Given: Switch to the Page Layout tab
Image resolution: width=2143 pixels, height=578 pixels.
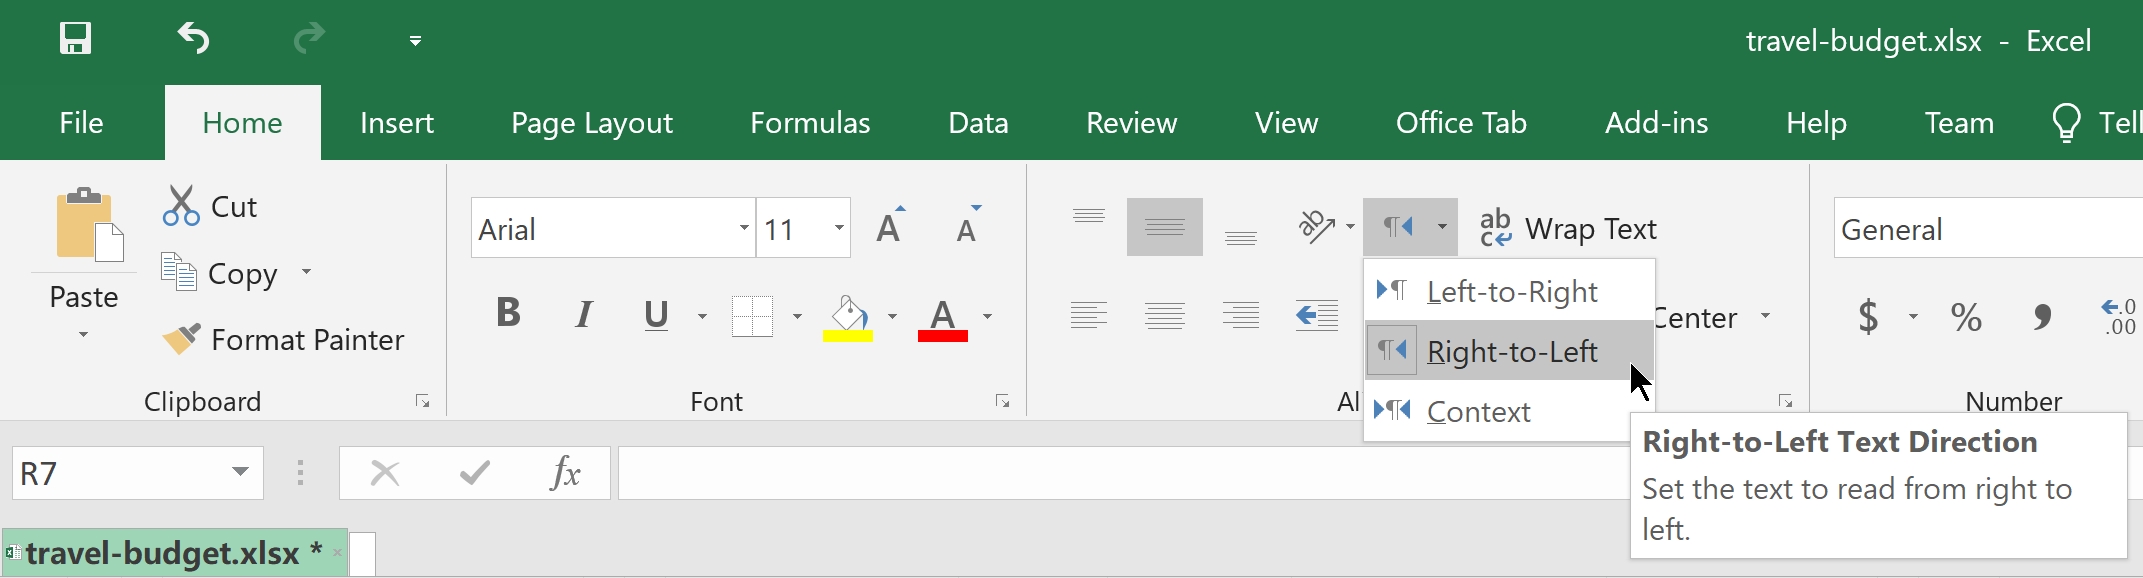Looking at the screenshot, I should point(592,123).
